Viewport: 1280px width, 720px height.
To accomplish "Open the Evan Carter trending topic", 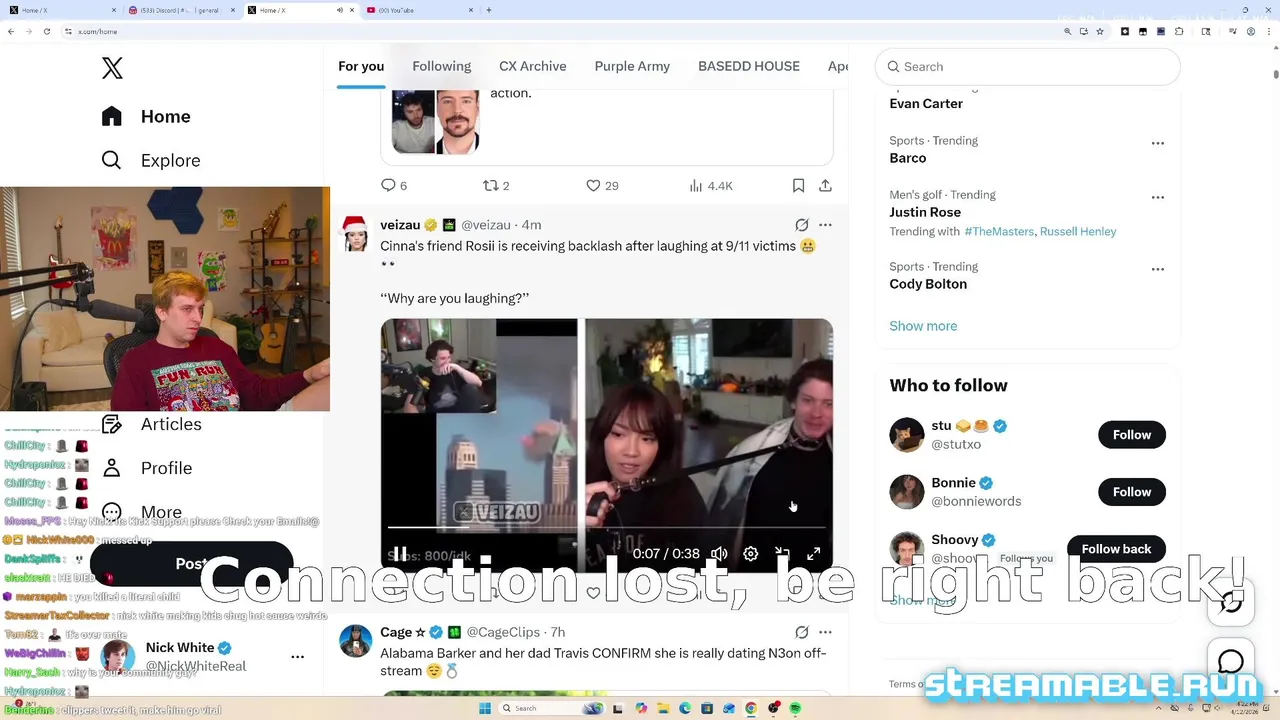I will click(926, 104).
